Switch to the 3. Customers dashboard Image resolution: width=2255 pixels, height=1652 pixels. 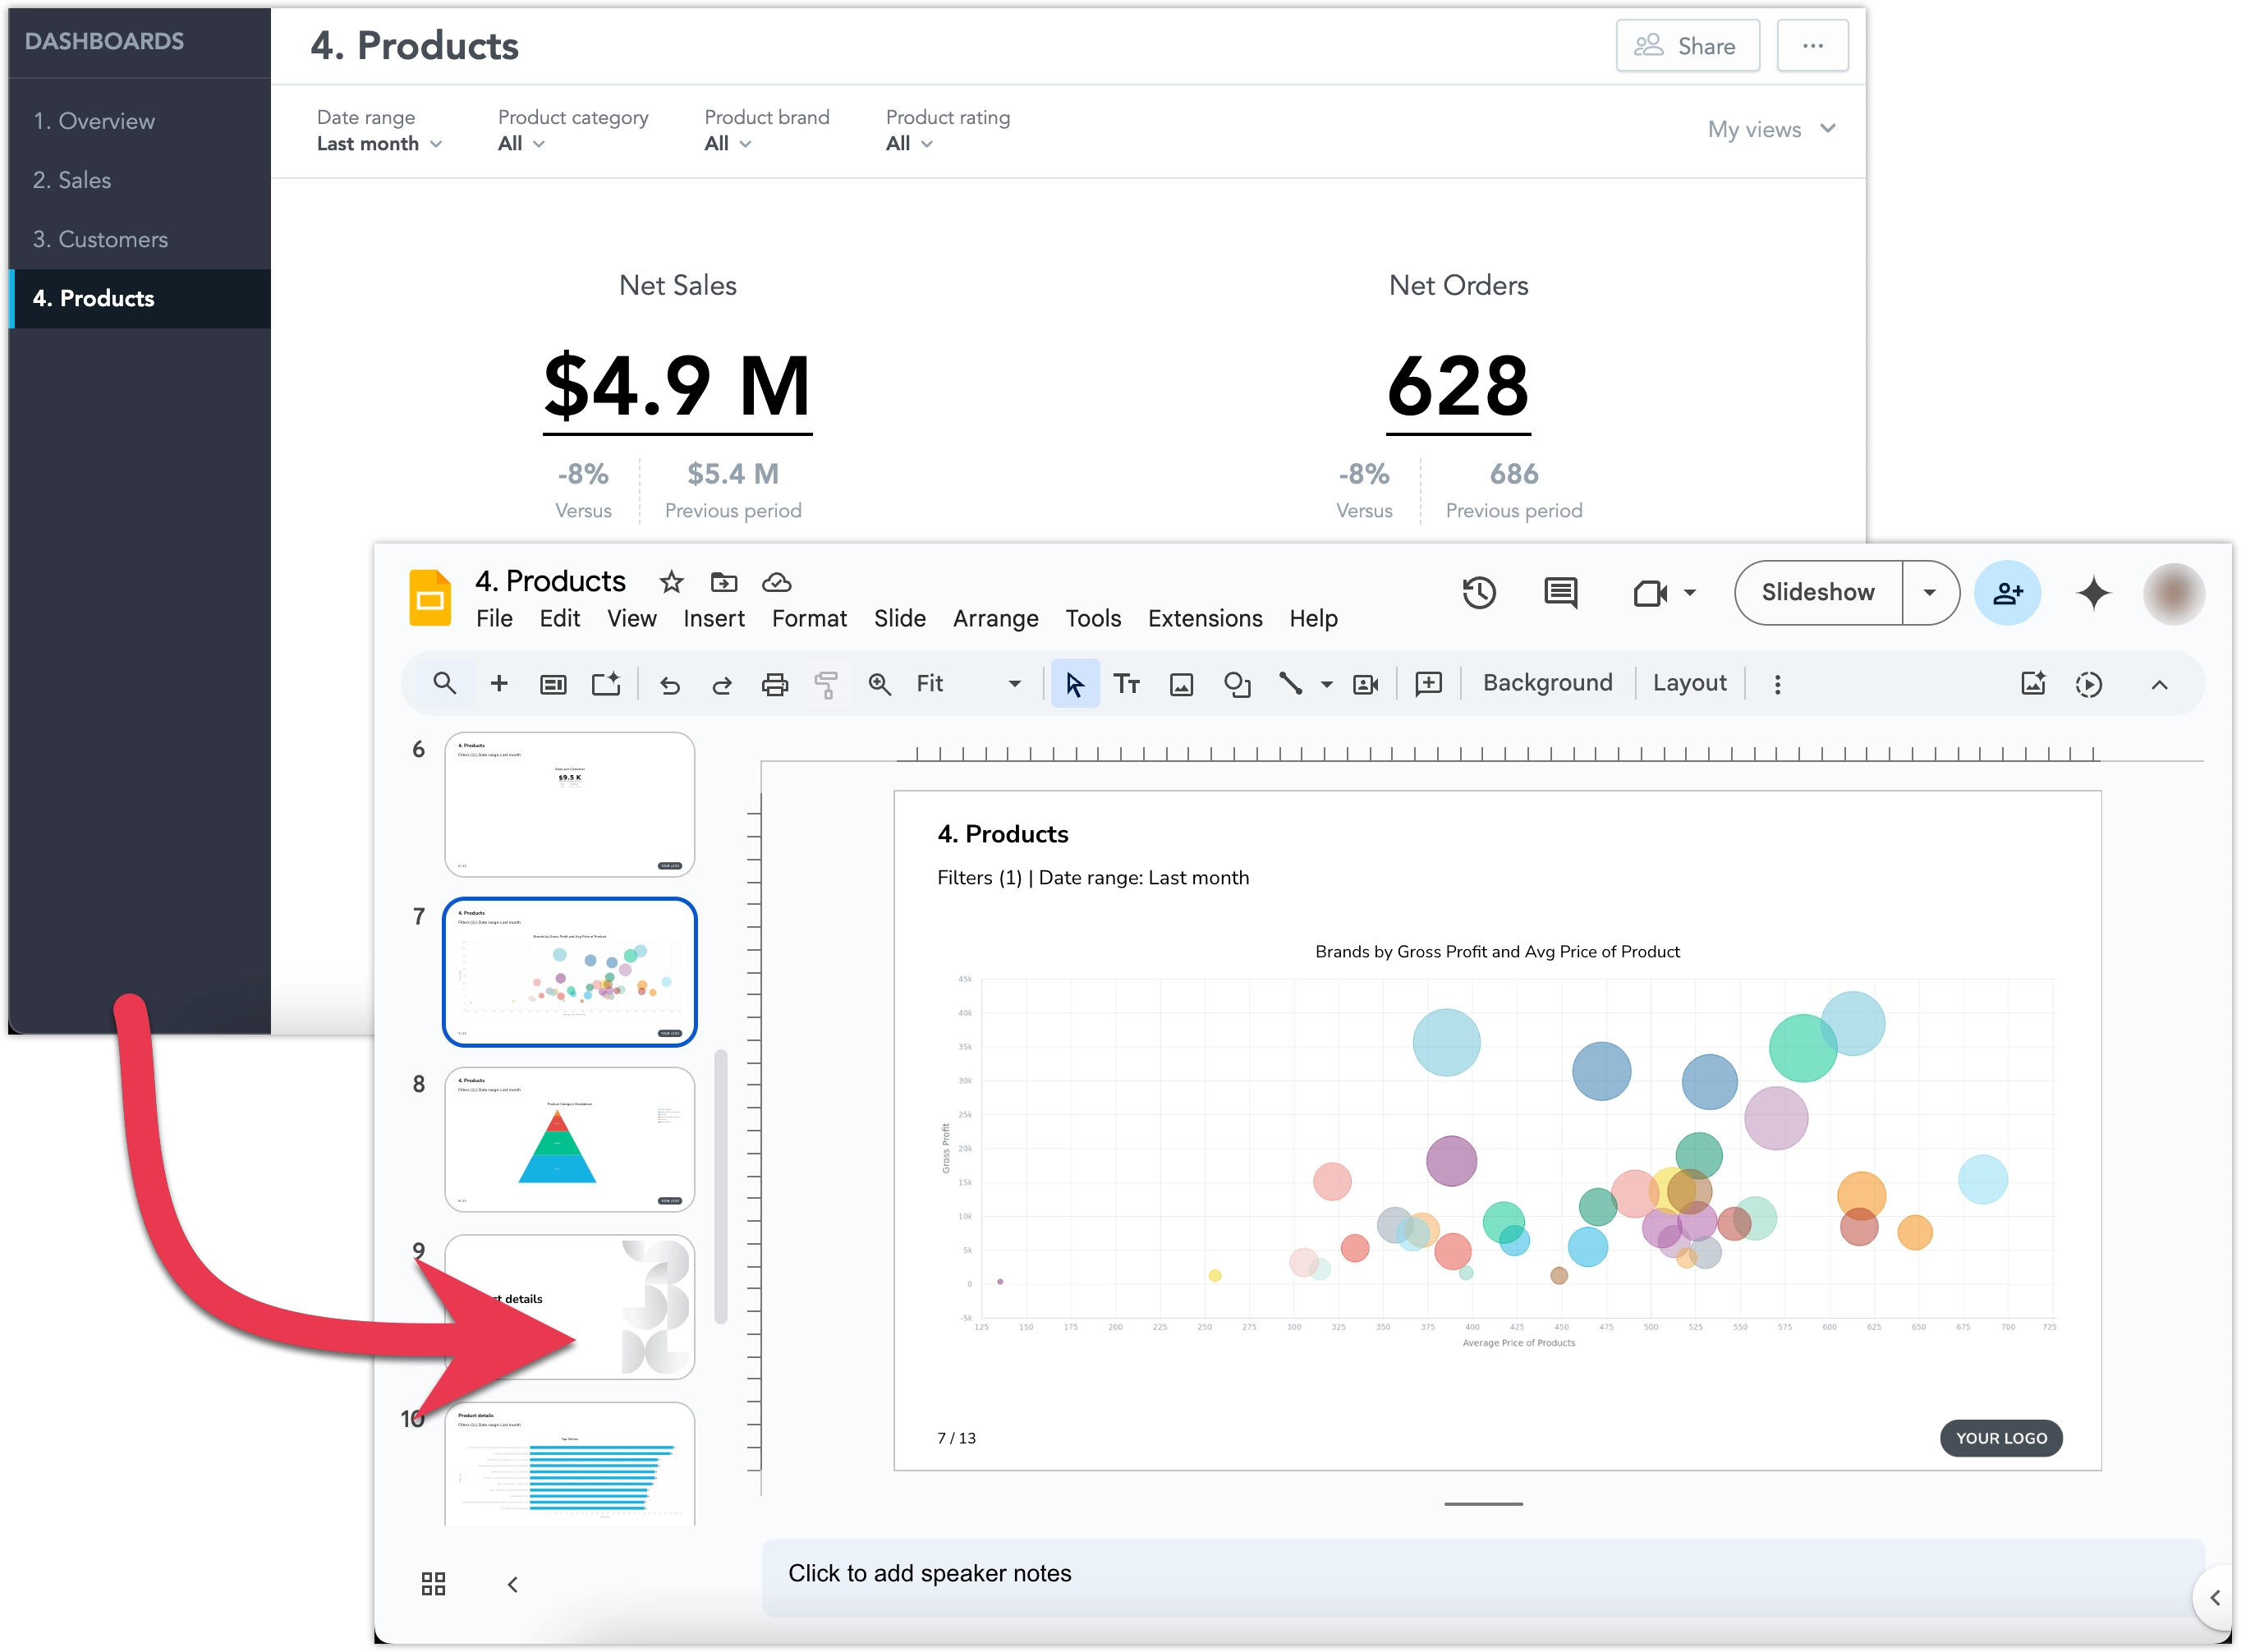point(99,240)
